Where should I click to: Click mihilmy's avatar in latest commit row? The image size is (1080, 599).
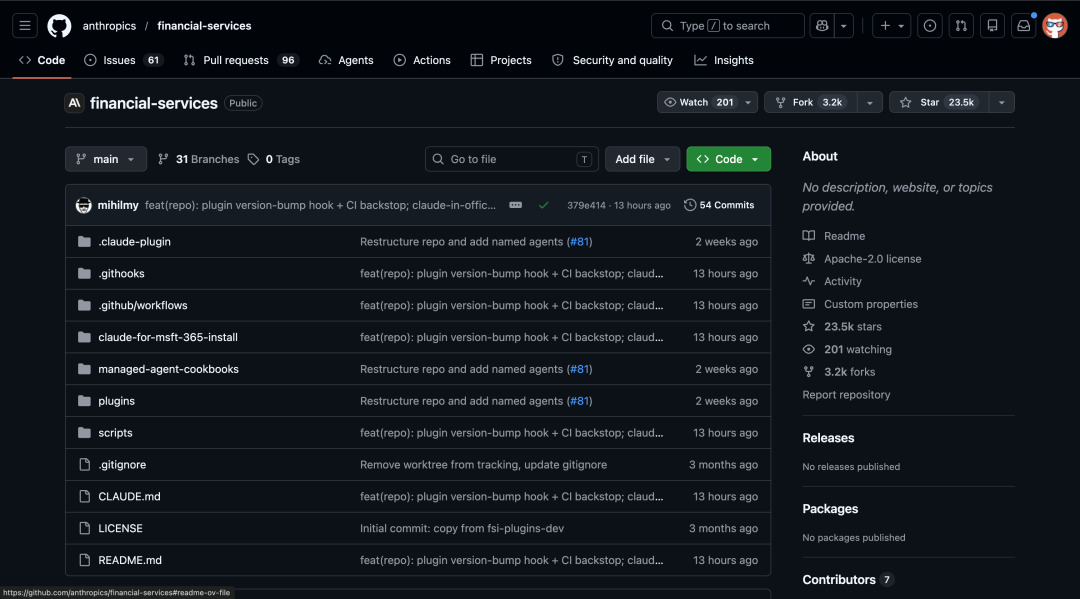tap(83, 205)
